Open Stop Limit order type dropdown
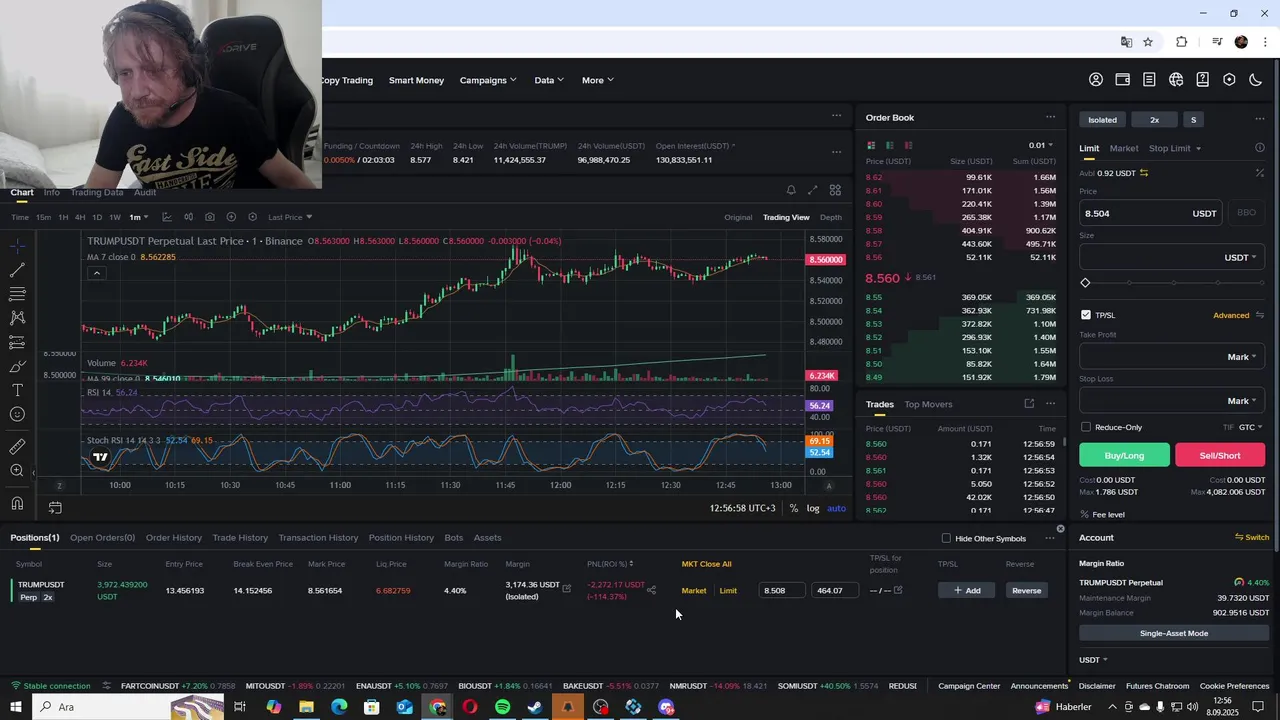 (x=1175, y=148)
